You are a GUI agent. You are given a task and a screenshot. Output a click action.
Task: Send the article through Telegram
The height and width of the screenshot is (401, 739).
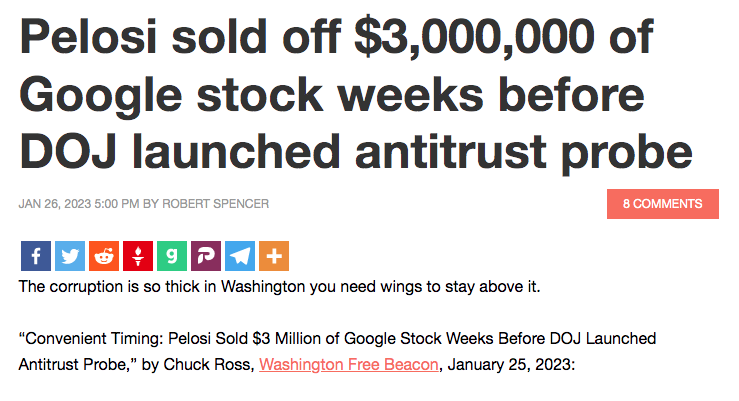(240, 256)
